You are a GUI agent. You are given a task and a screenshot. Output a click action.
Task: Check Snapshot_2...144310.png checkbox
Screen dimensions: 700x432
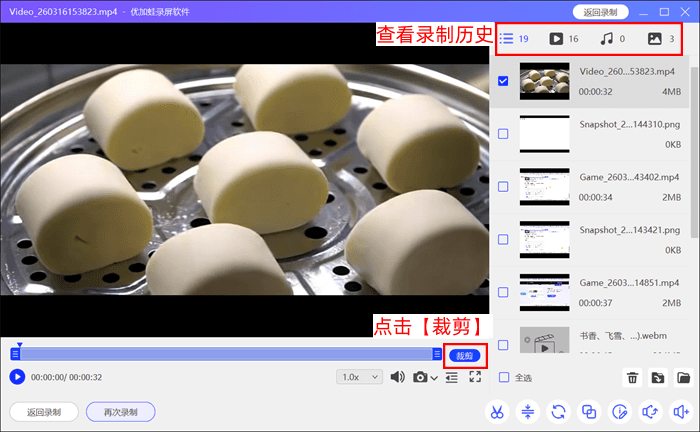(503, 134)
